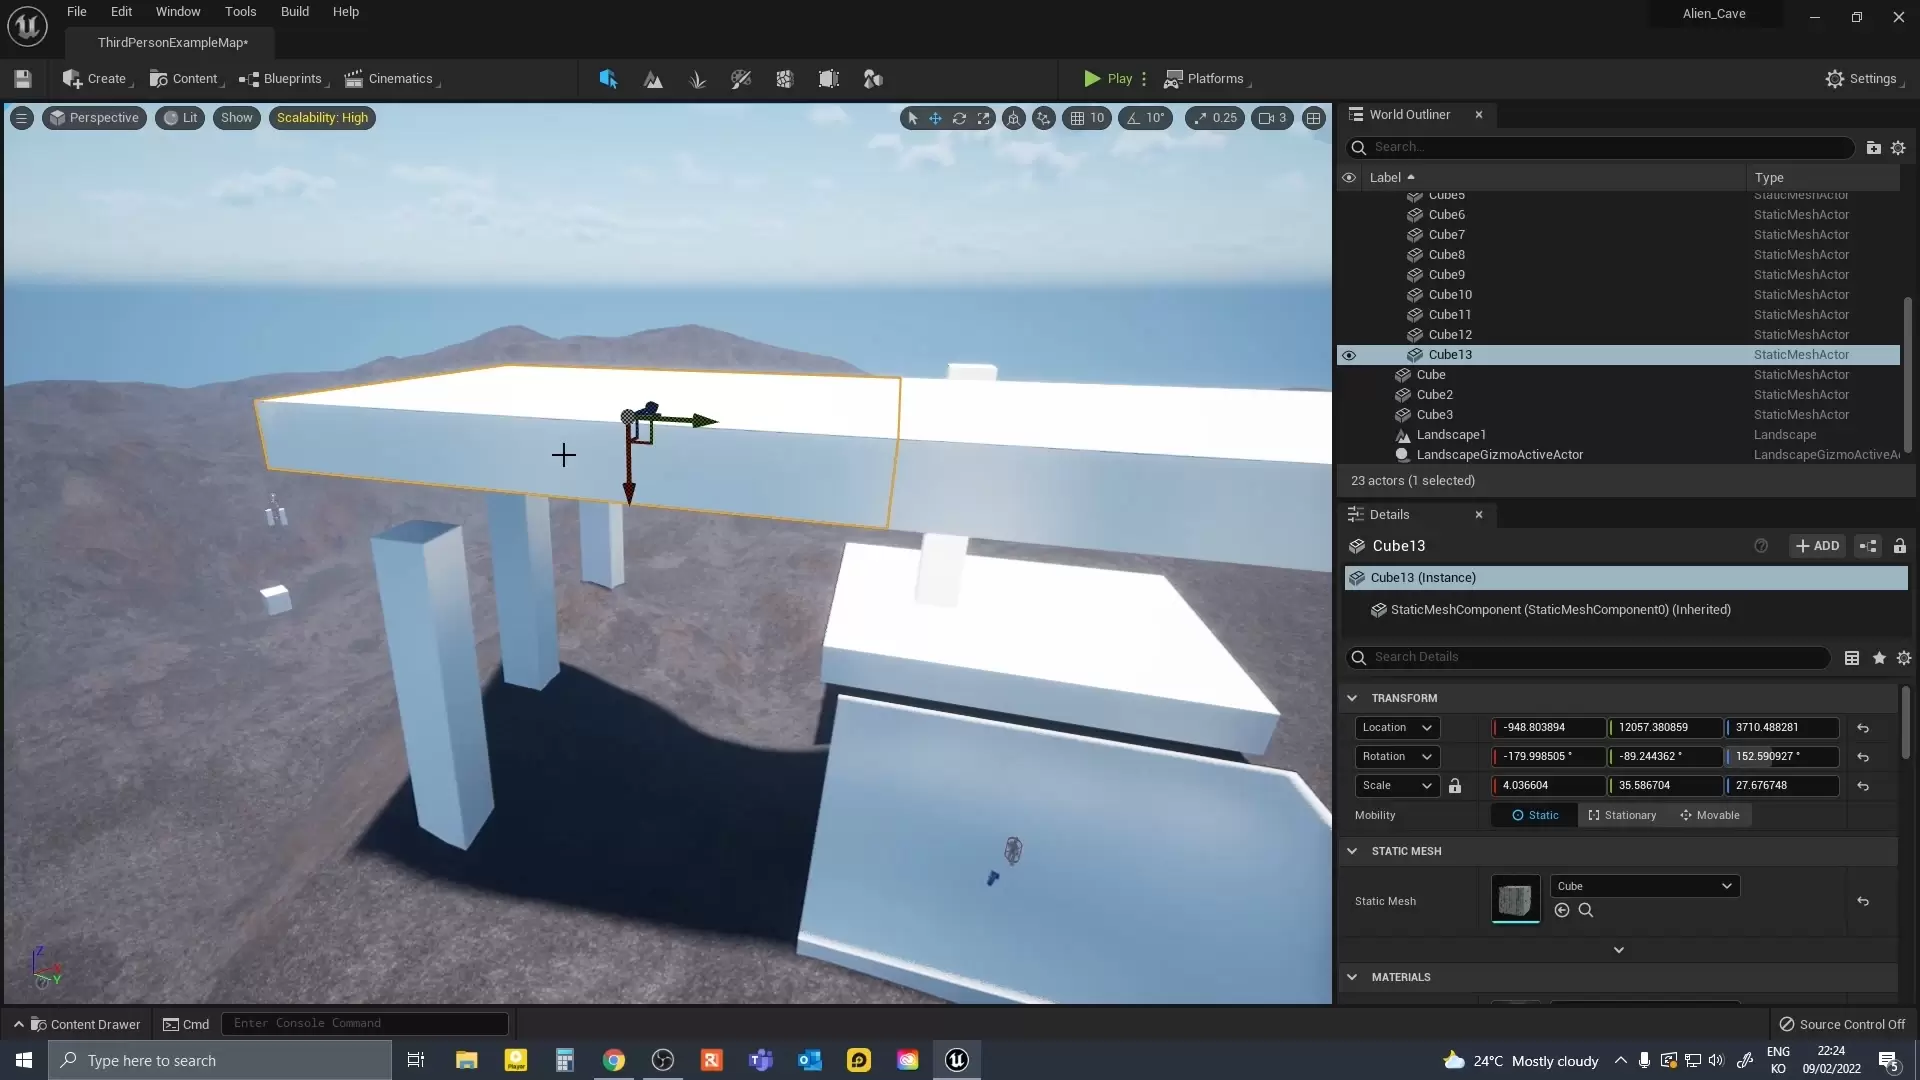Screen dimensions: 1920x1080
Task: Open the Build menu
Action: pos(294,12)
